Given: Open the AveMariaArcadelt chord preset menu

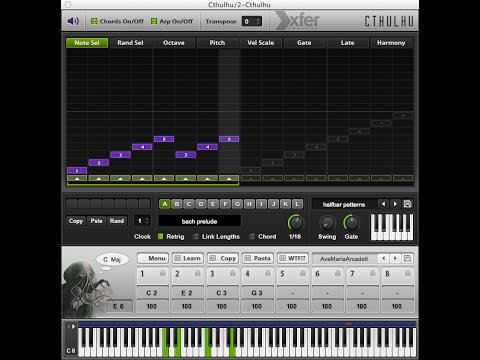Looking at the screenshot, I should (x=345, y=259).
